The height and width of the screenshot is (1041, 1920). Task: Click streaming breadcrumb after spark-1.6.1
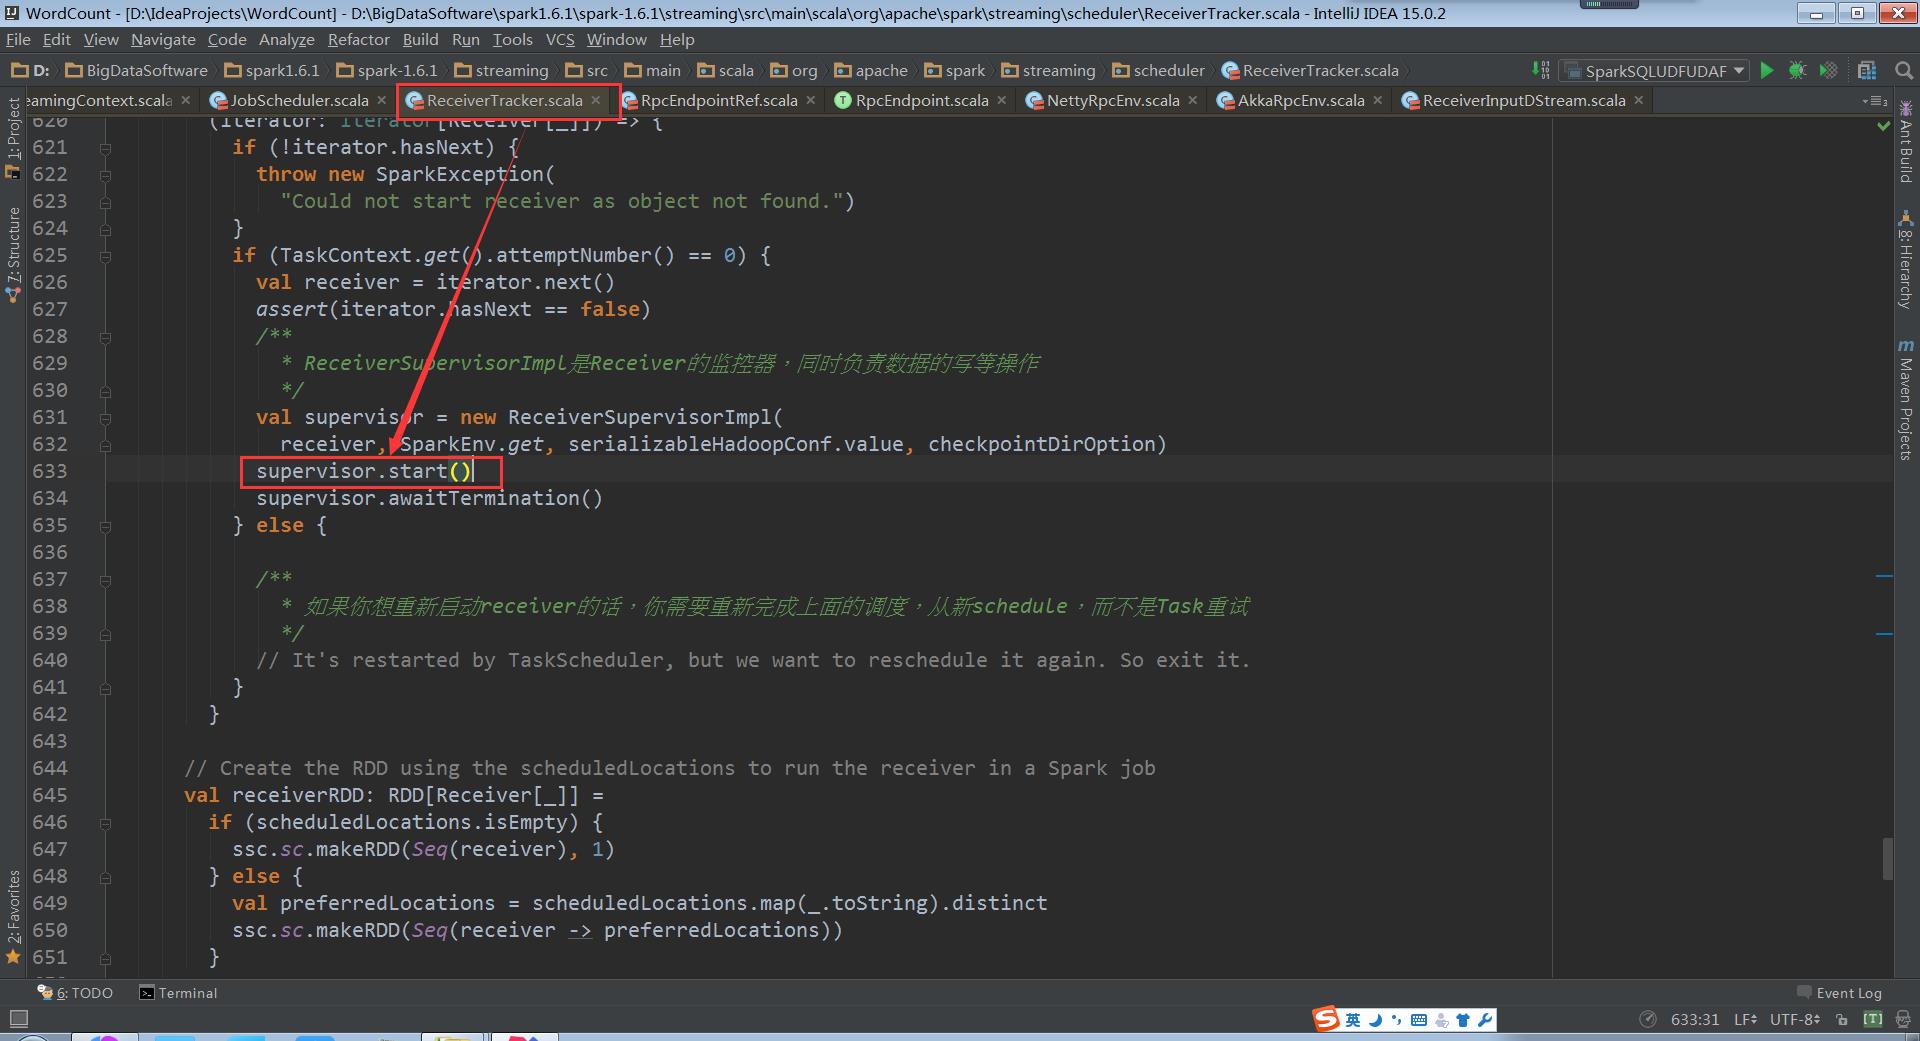[501, 70]
